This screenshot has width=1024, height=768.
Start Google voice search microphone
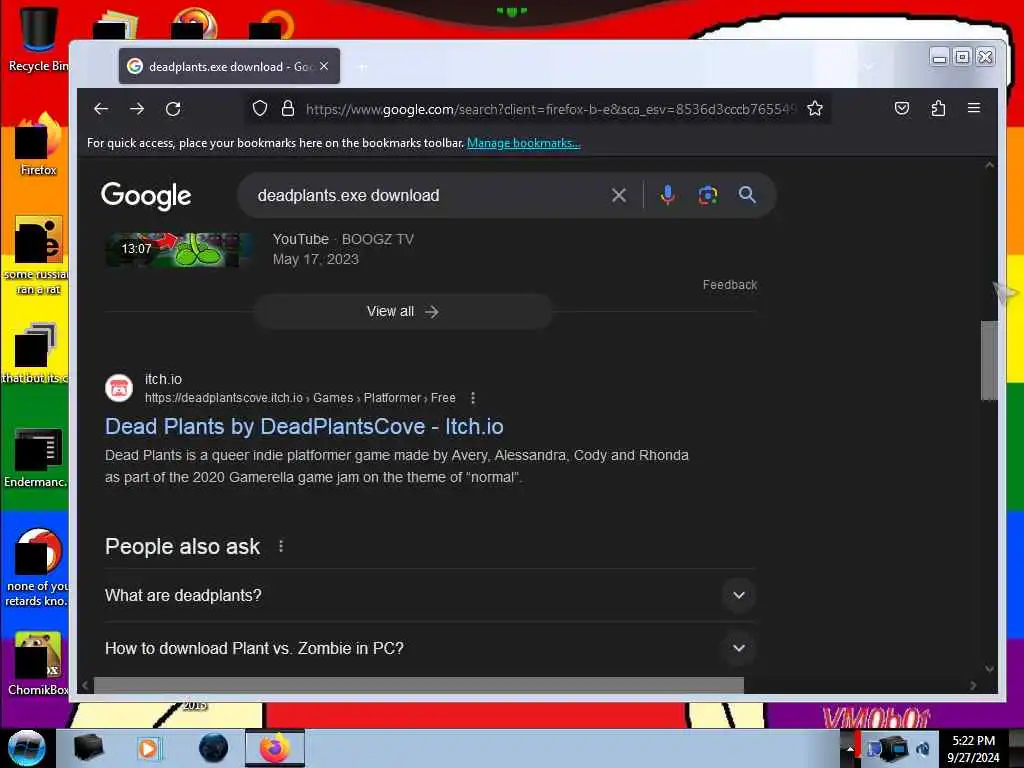pos(667,195)
